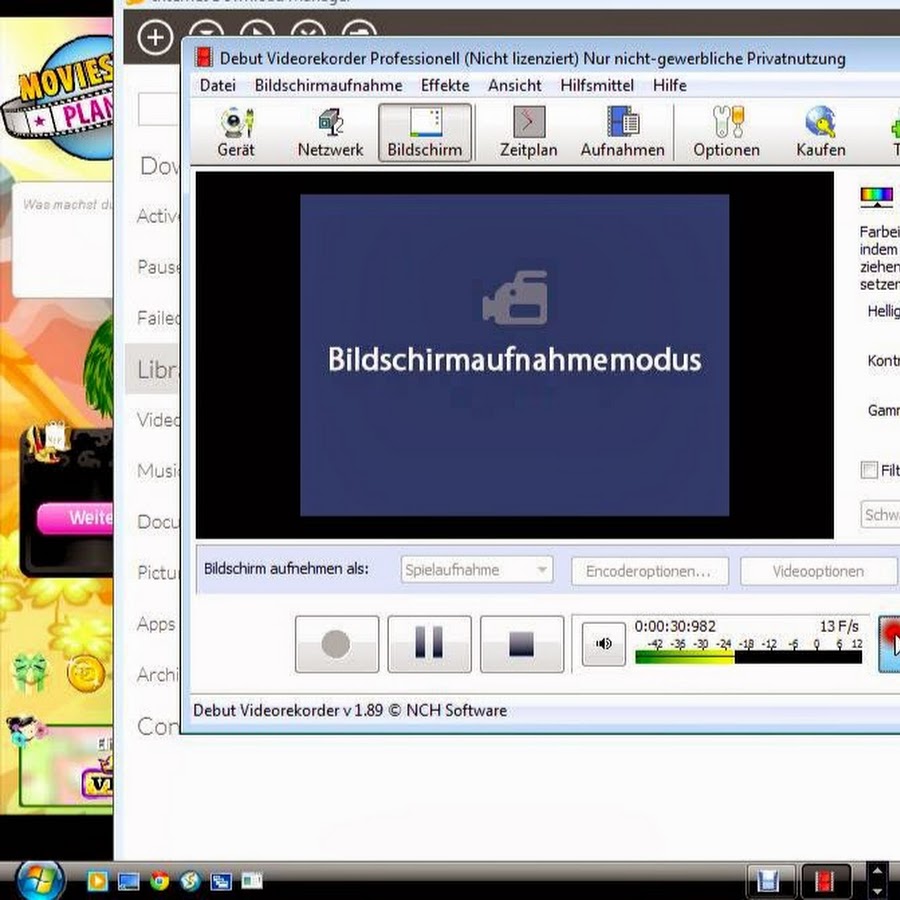Expand the Spielaufnahme capture mode dropdown

tap(477, 570)
